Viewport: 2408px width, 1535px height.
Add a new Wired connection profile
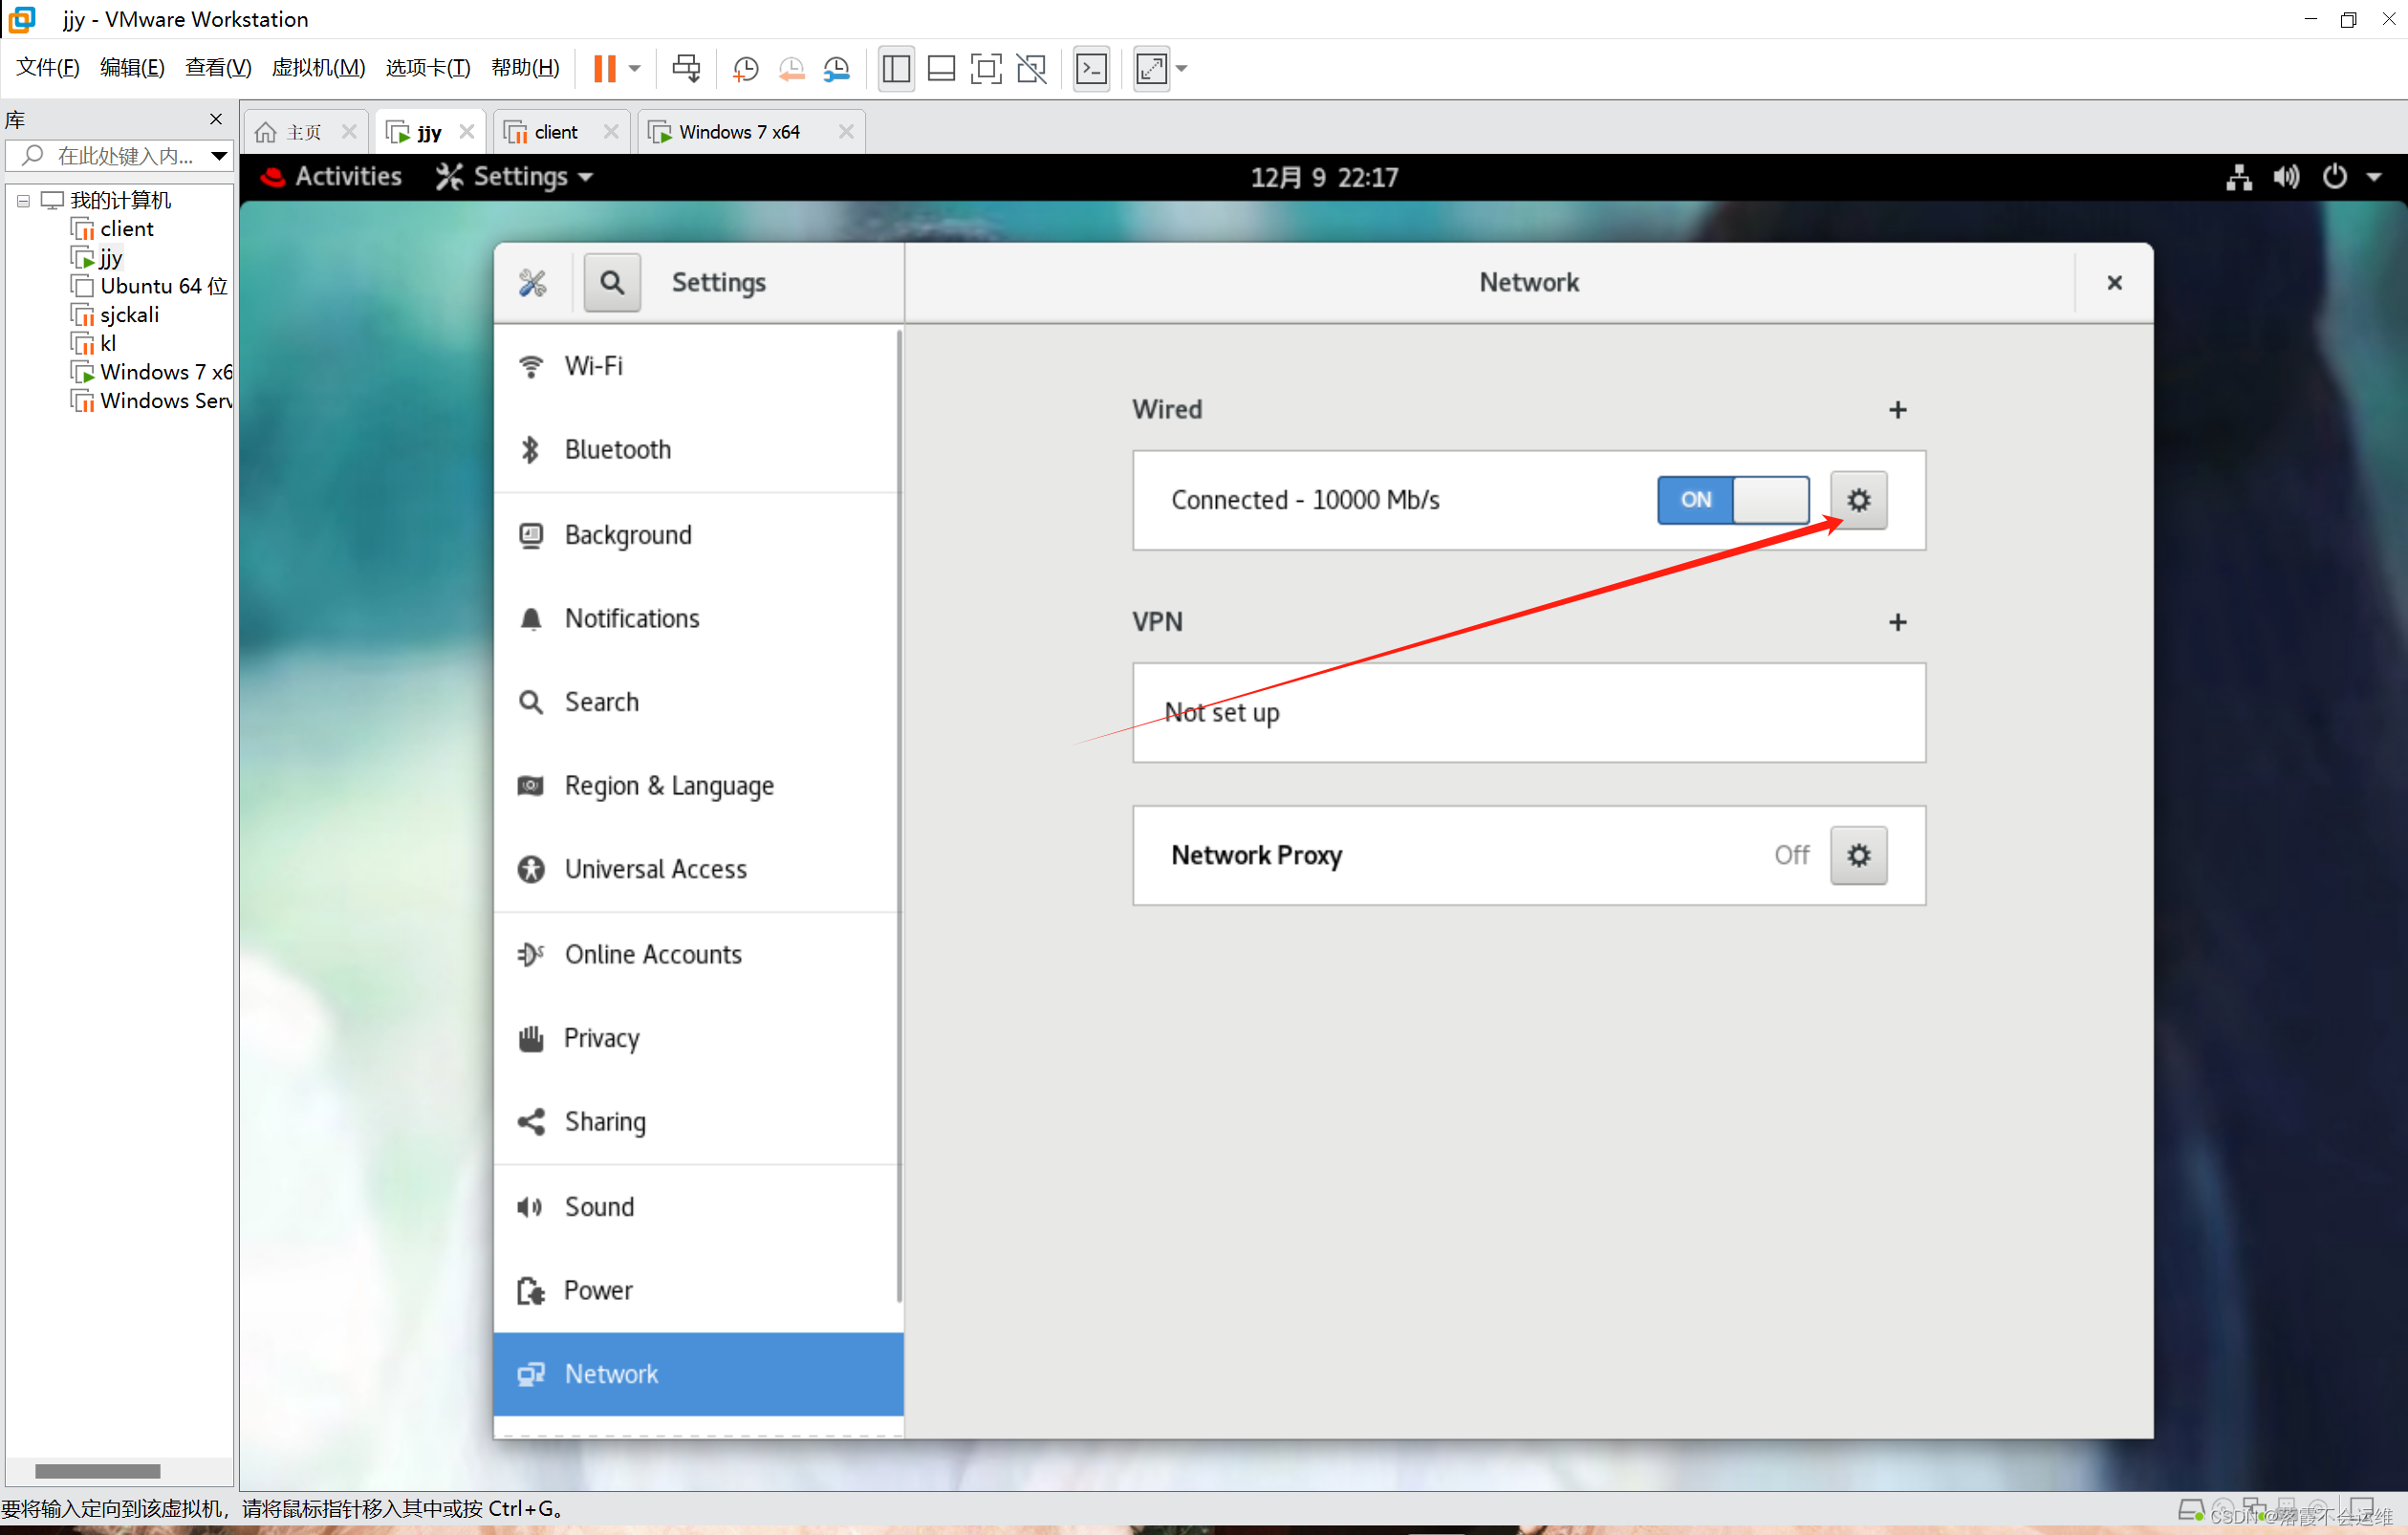(1897, 410)
